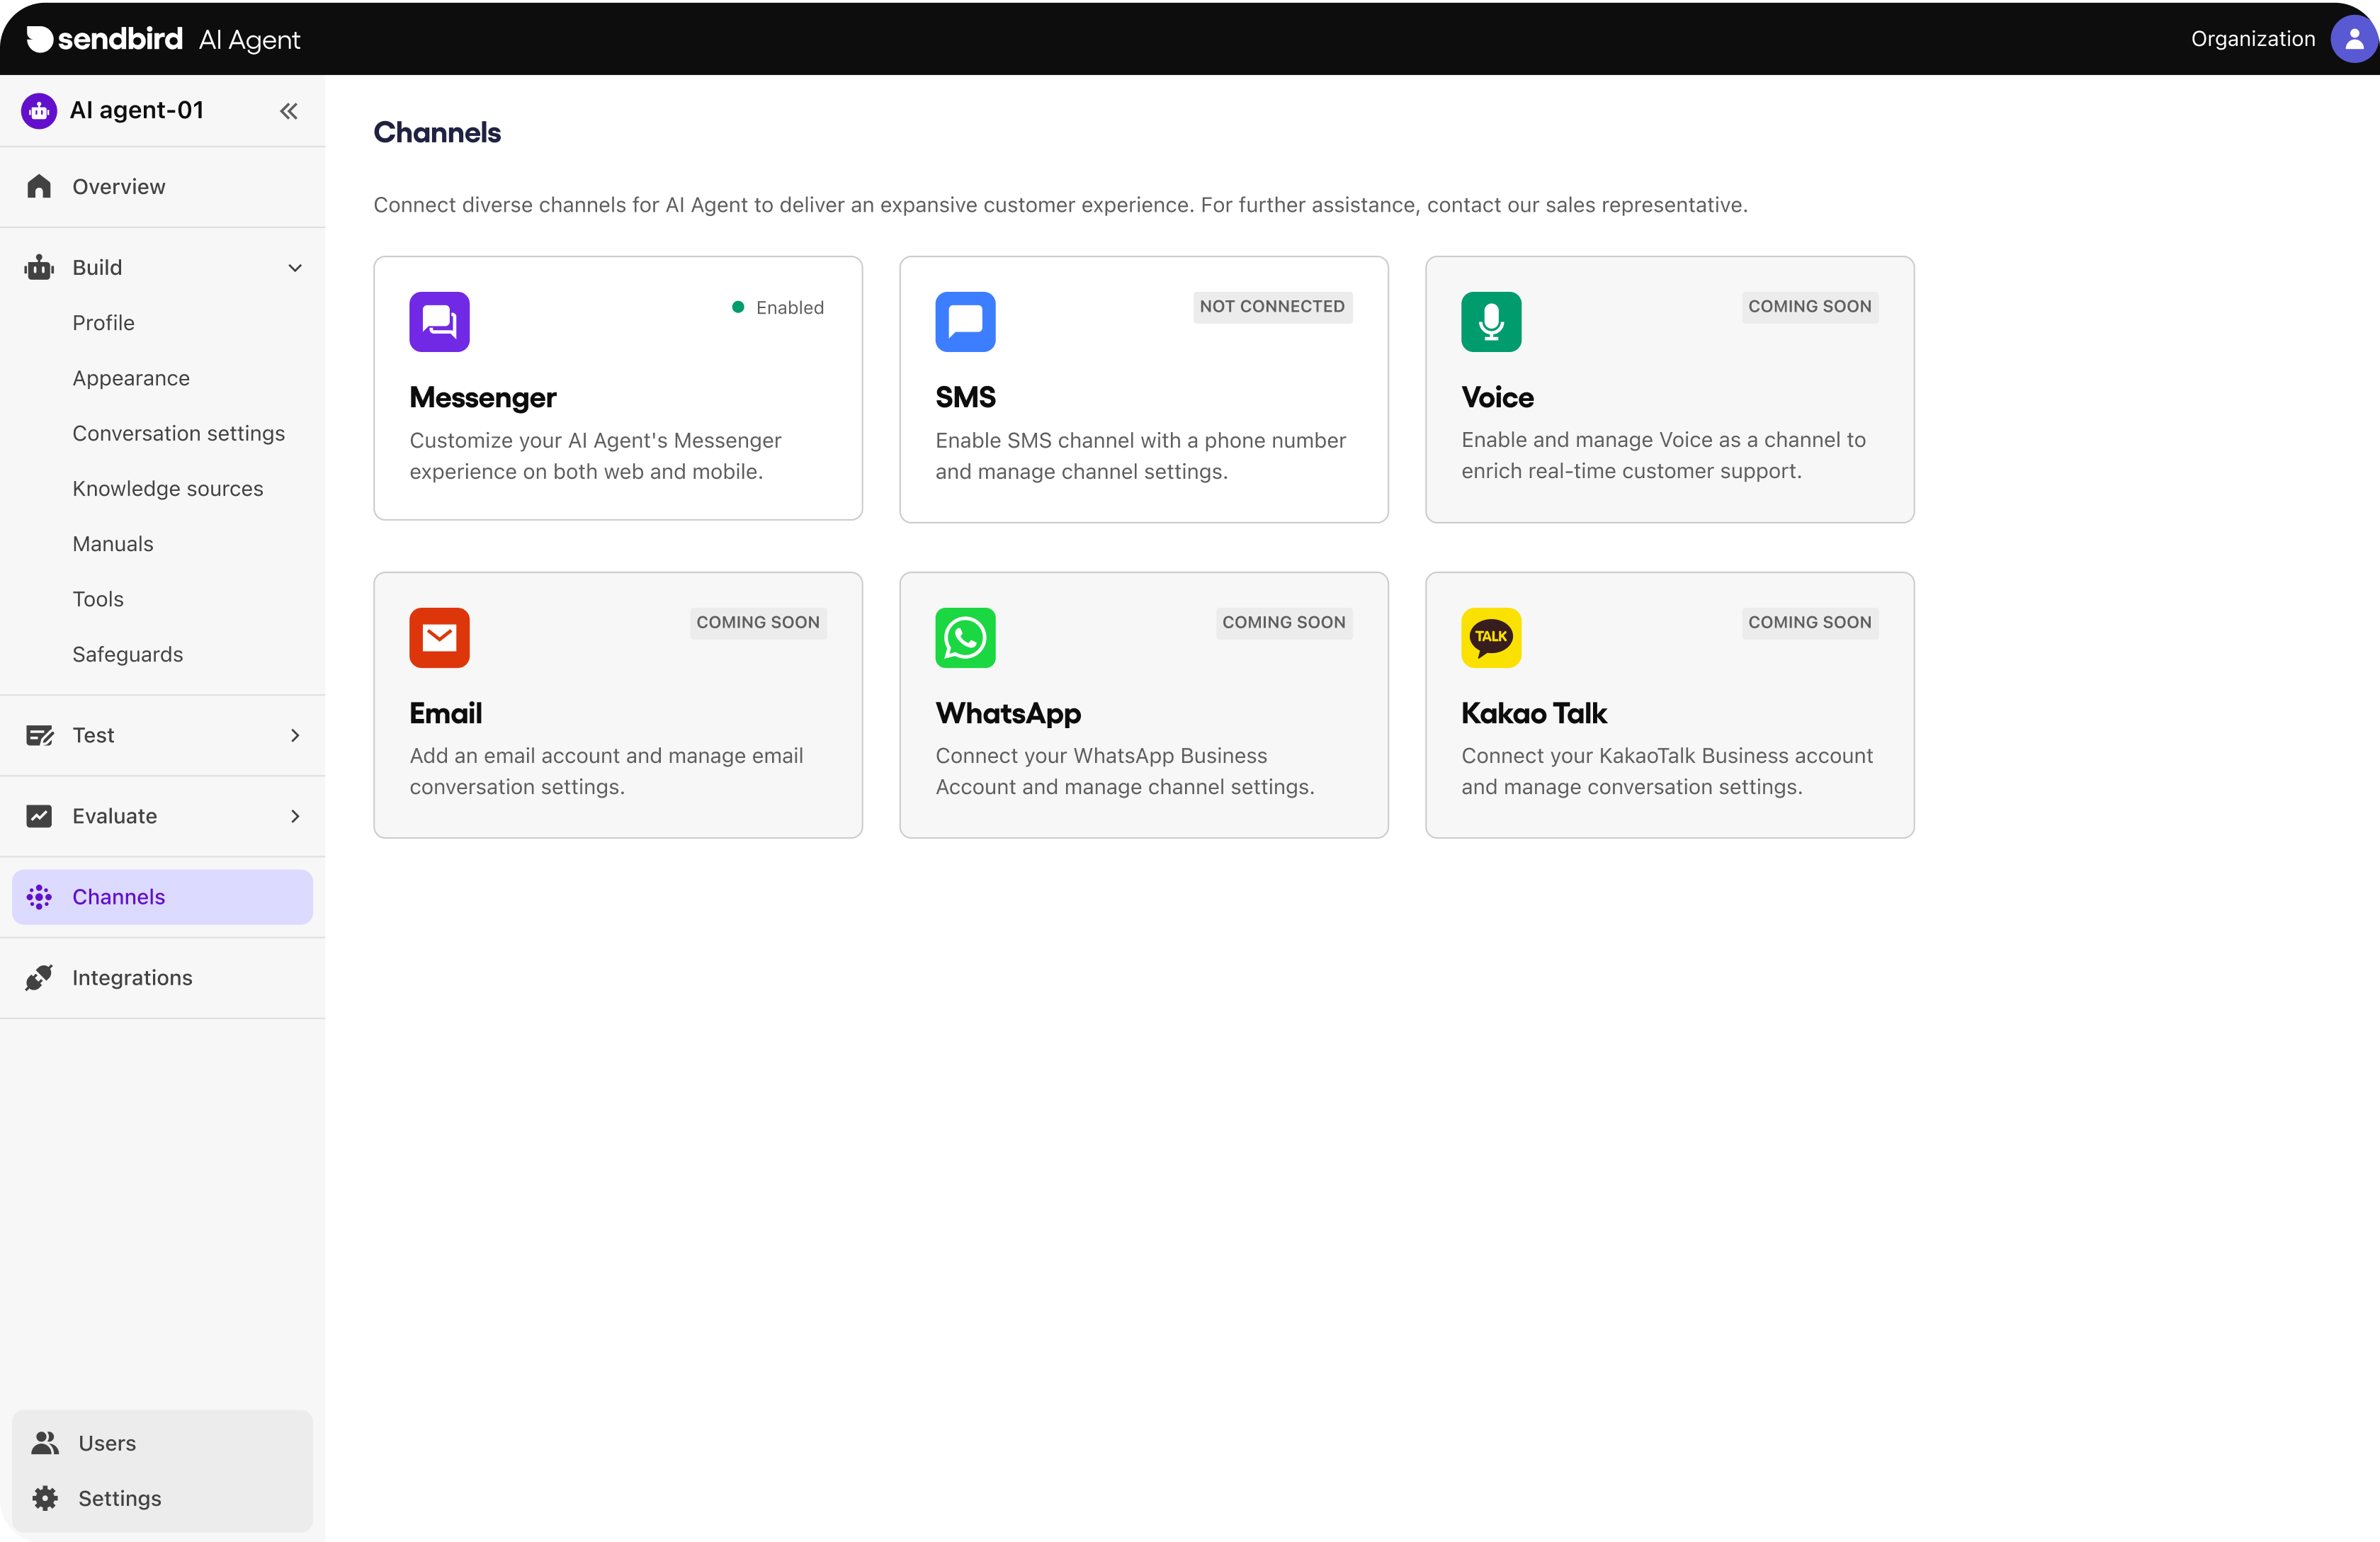Click the SMS NOT CONNECTED badge
This screenshot has width=2380, height=1542.
(x=1271, y=307)
